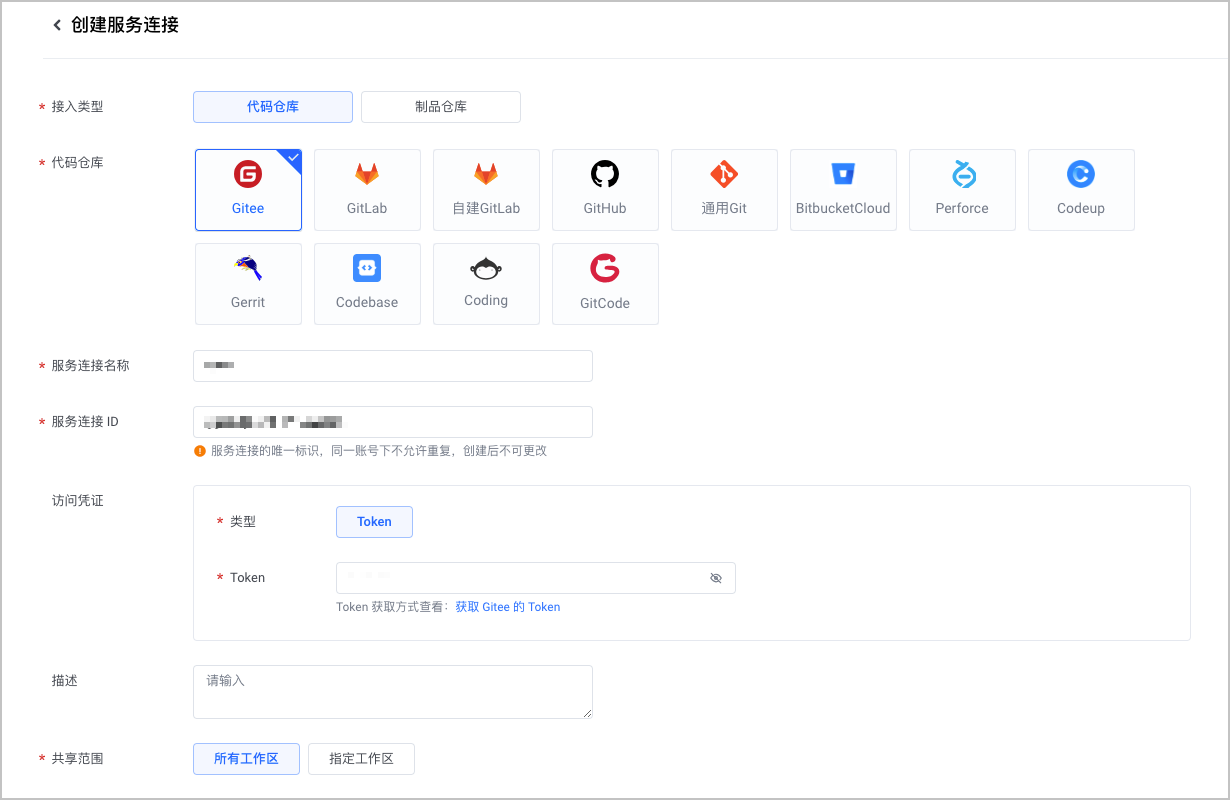Choose the 通用Git repository type
1230x800 pixels.
click(x=724, y=190)
